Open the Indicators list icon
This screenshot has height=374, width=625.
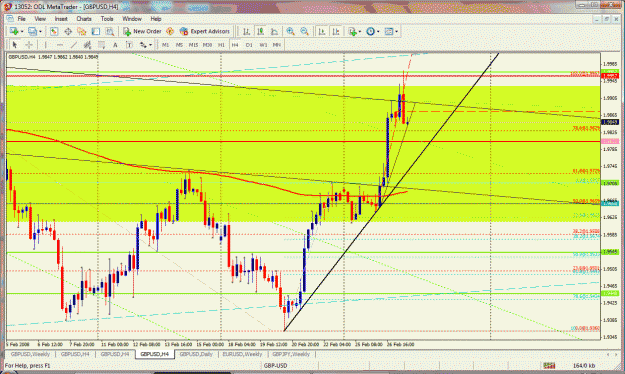pyautogui.click(x=352, y=31)
